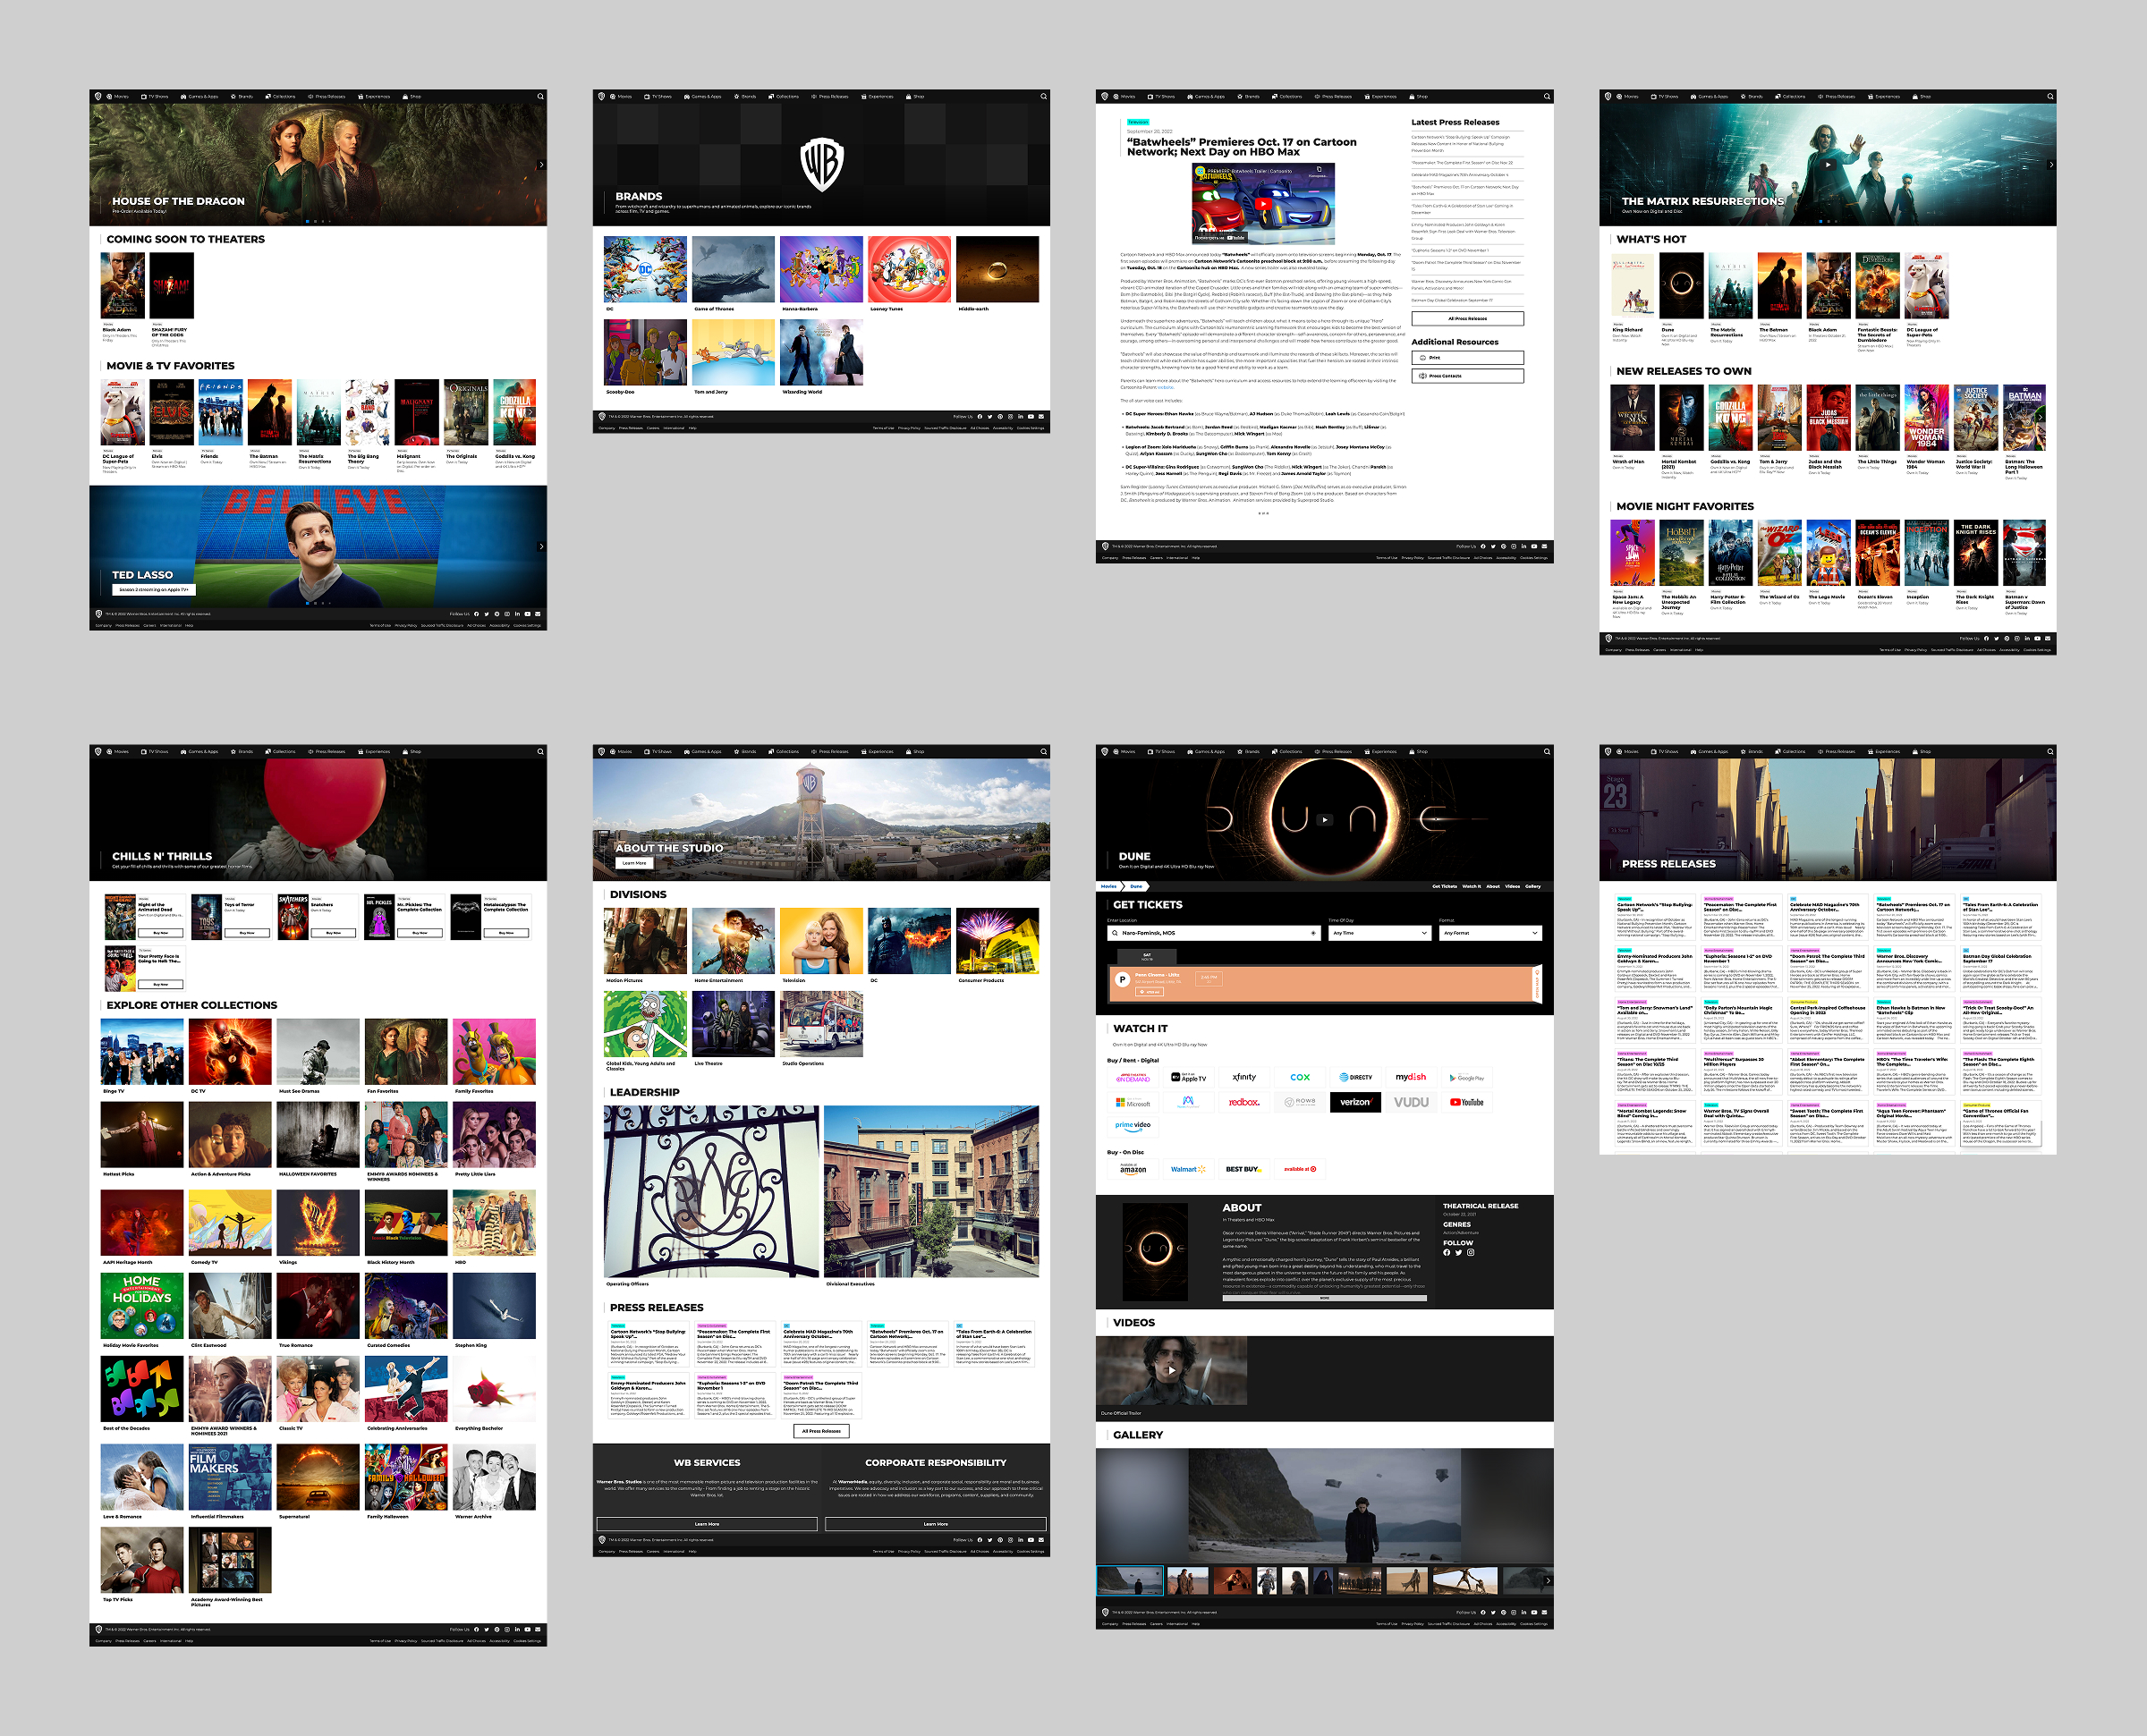
Task: Click Ted Lasso Season 2 streaming button
Action: 153,590
